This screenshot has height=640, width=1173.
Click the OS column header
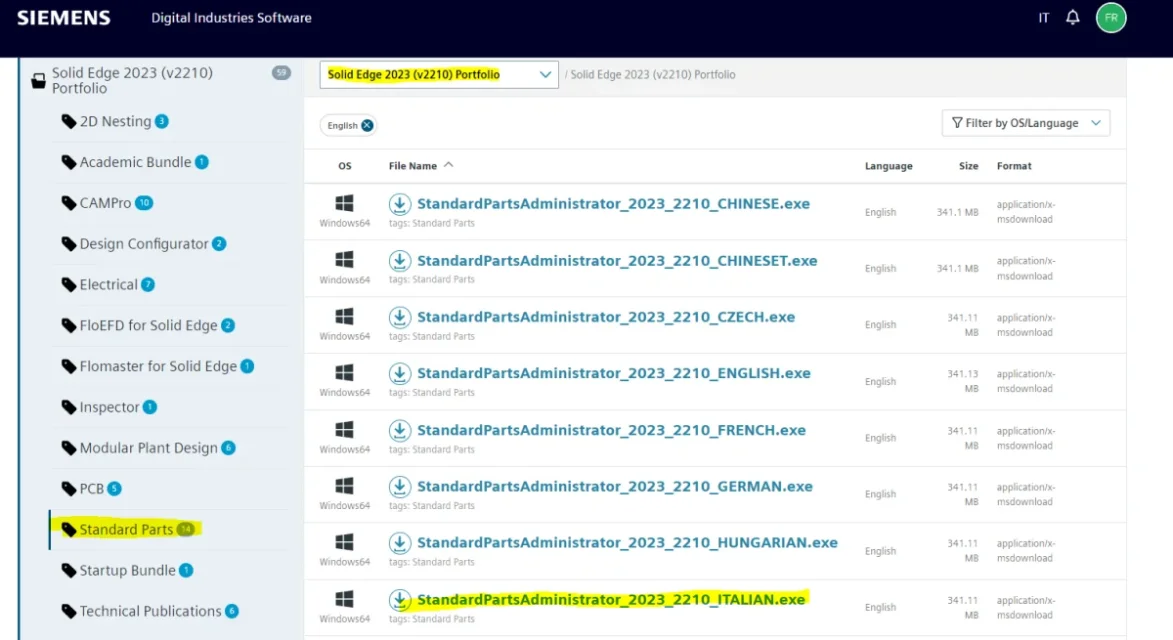pos(344,166)
